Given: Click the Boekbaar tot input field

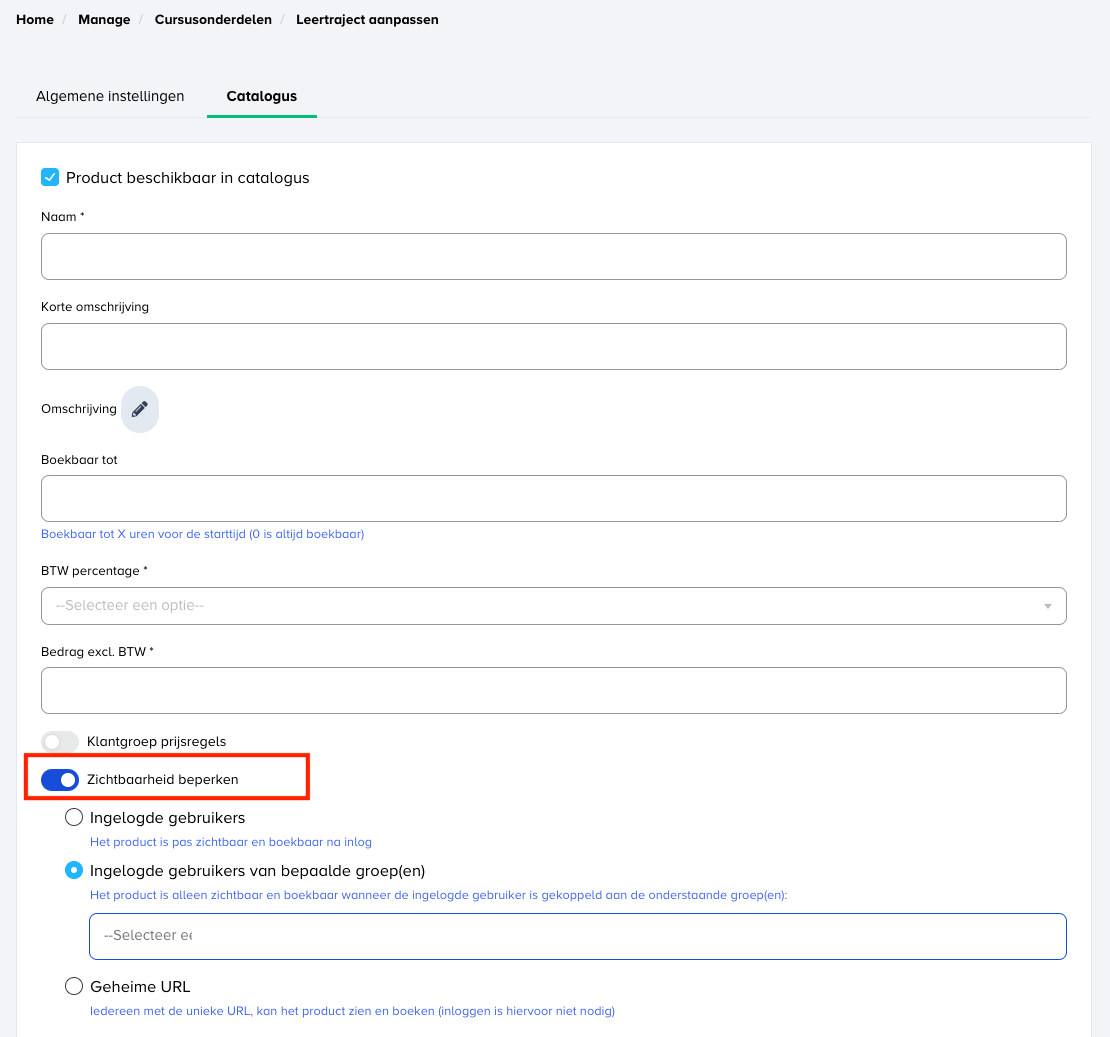Looking at the screenshot, I should (553, 498).
